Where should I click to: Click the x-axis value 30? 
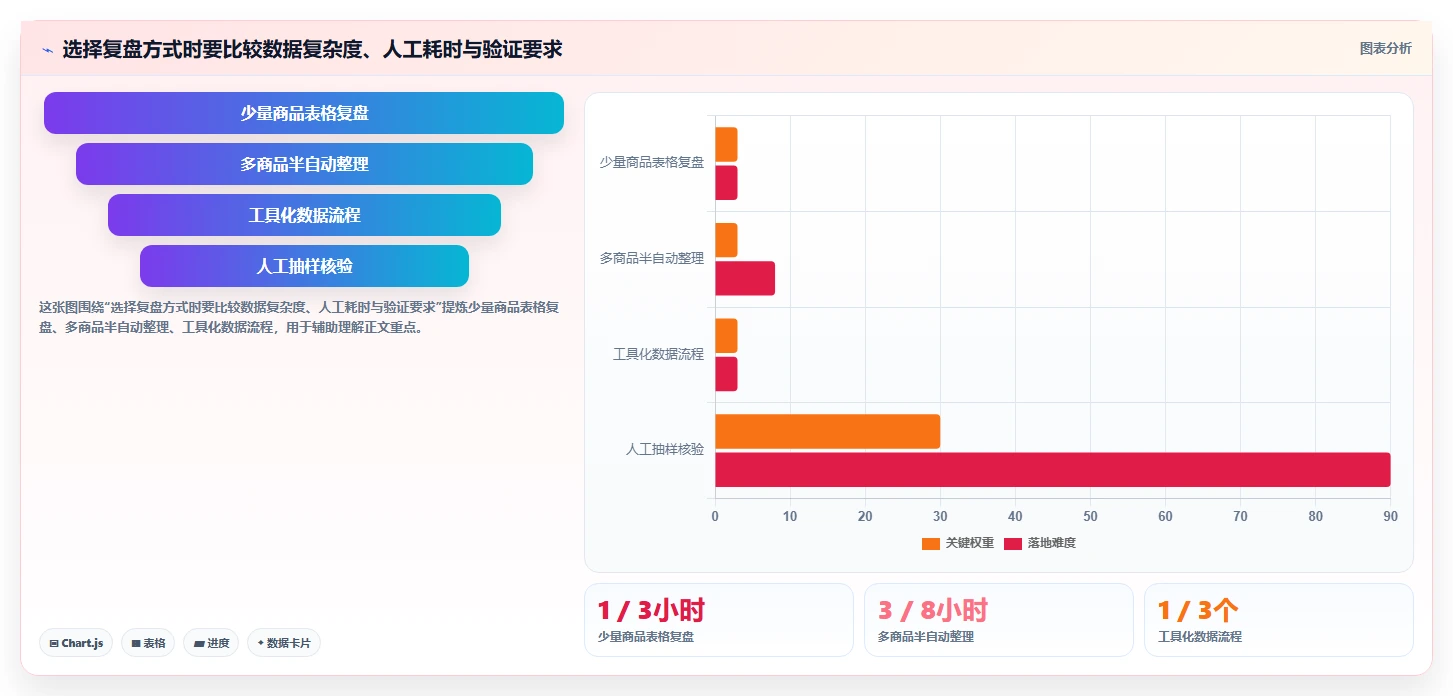[x=940, y=516]
